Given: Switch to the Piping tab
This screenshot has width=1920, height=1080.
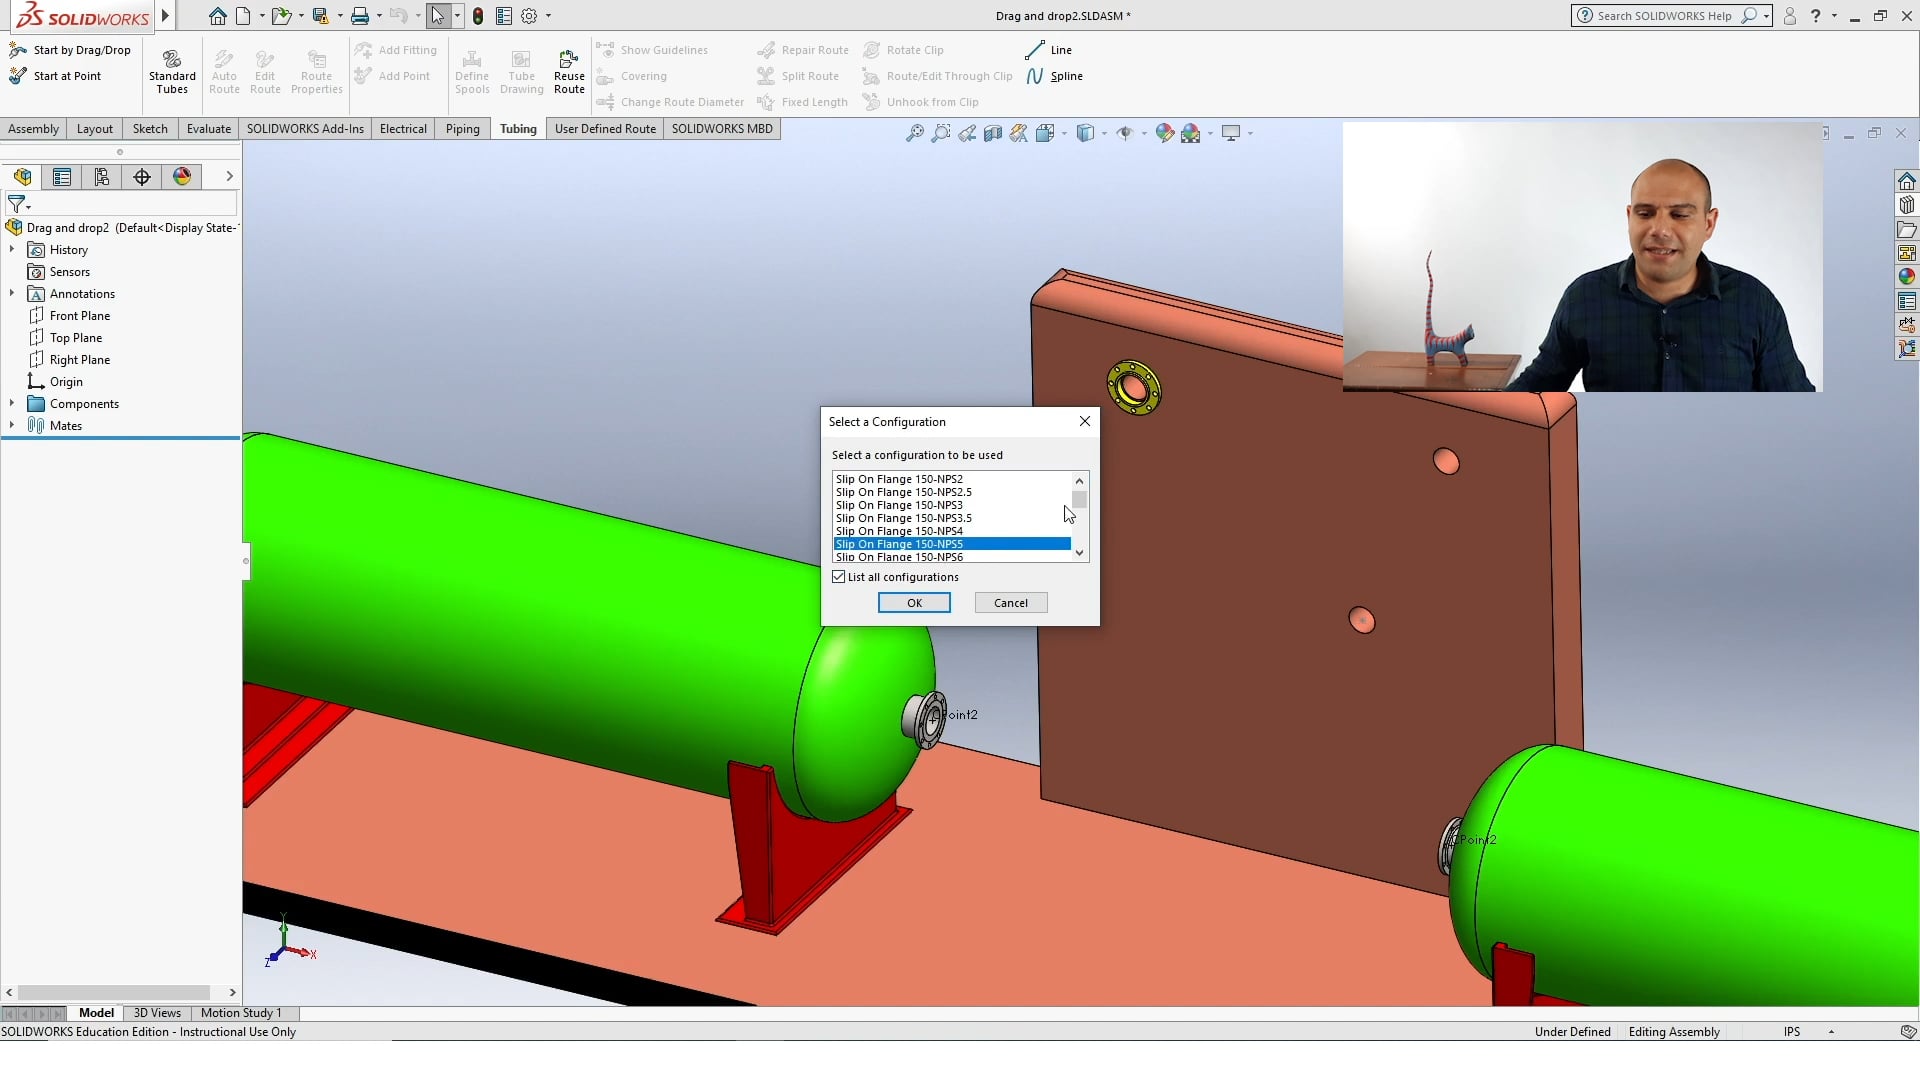Looking at the screenshot, I should pos(462,129).
